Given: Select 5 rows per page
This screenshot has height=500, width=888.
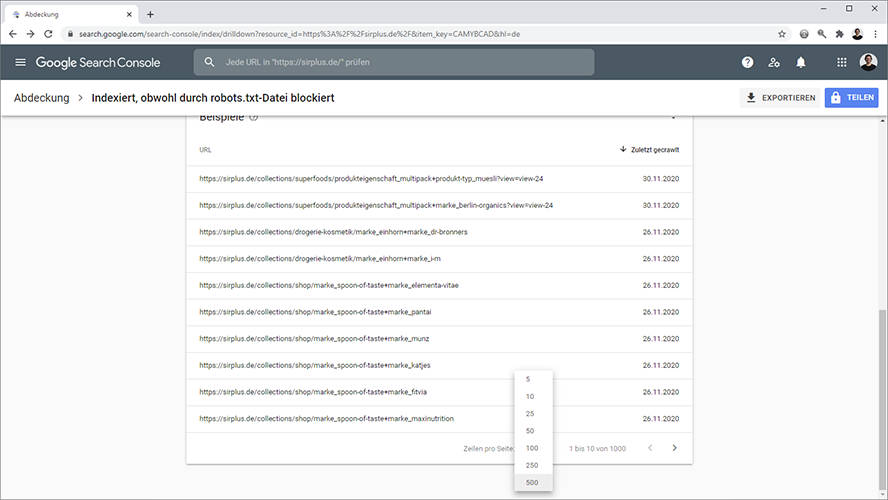Looking at the screenshot, I should pyautogui.click(x=533, y=379).
